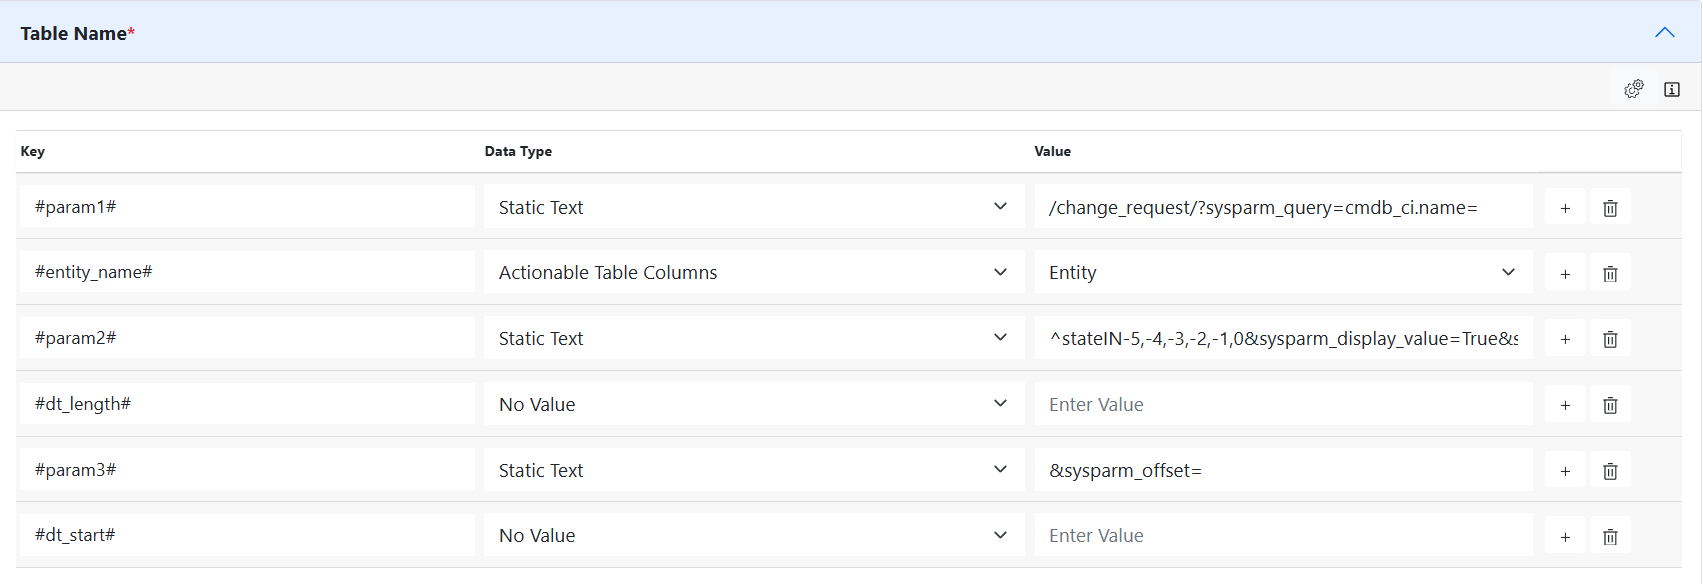Click the #entity_name# key field
The height and width of the screenshot is (584, 1703).
pos(247,272)
